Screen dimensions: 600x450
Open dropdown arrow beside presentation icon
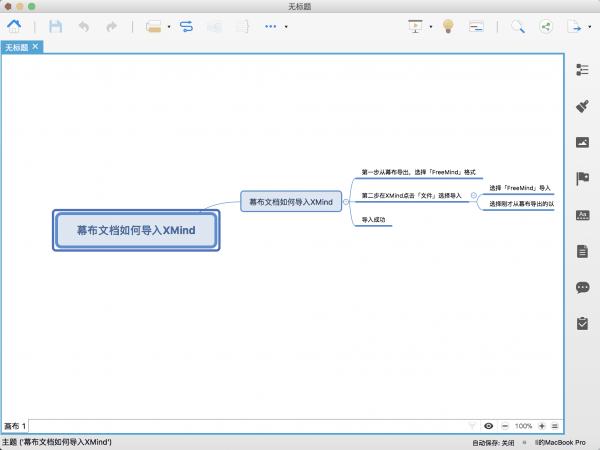(431, 27)
